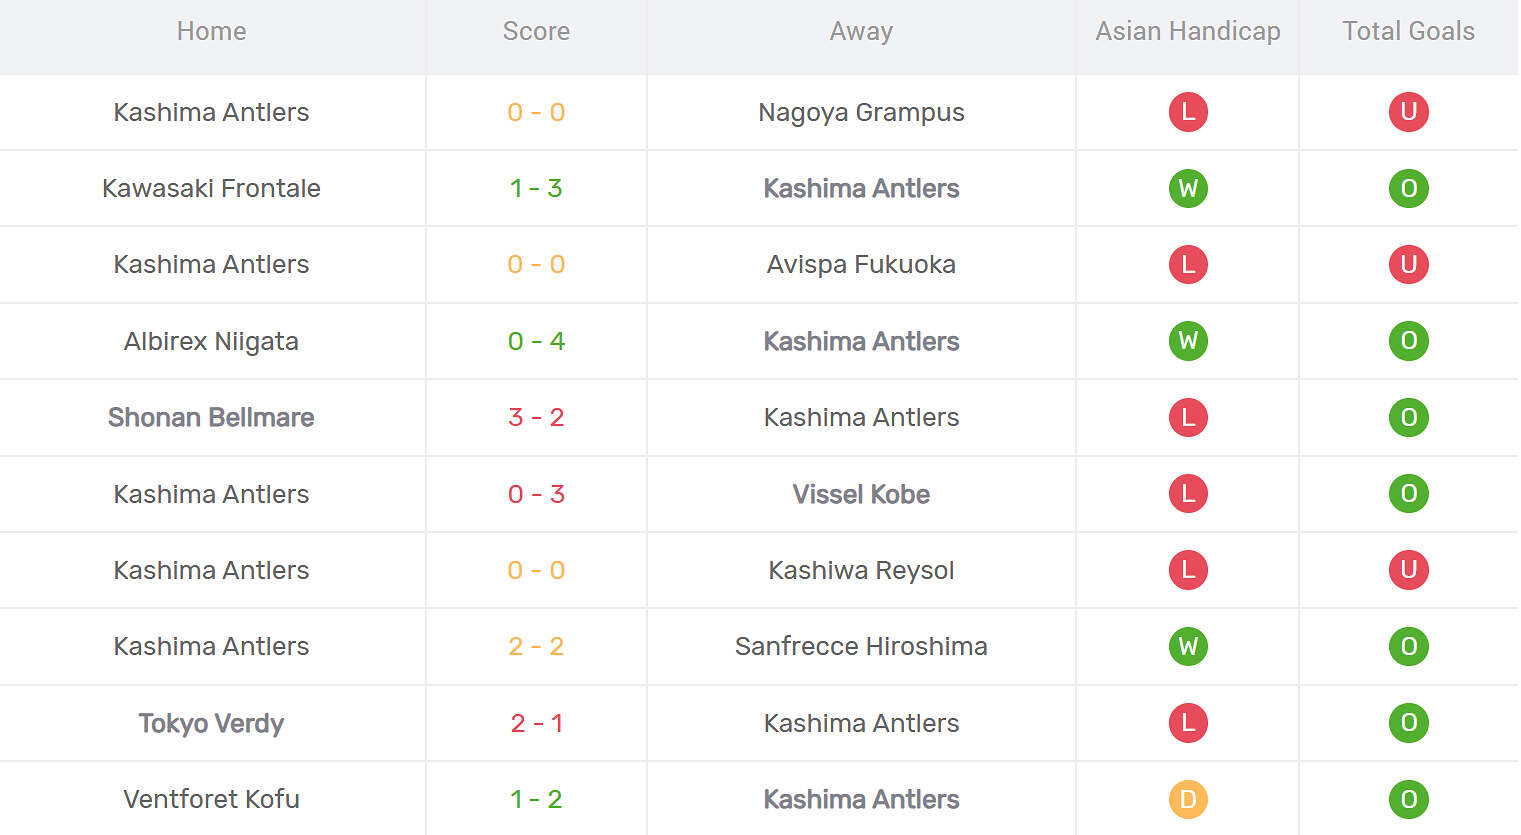Click green O badge in Albirex Niigata row
Screen dimensions: 1521x835
click(x=1408, y=341)
